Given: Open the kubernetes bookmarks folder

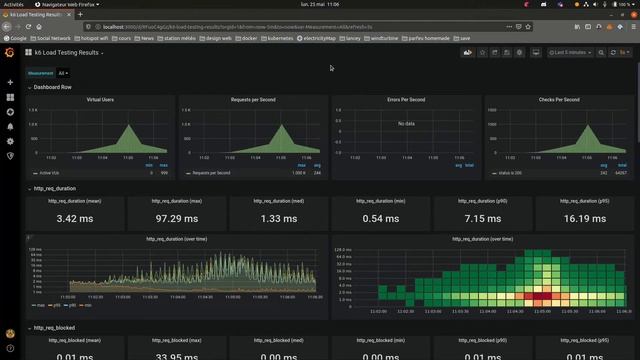Looking at the screenshot, I should tap(277, 38).
